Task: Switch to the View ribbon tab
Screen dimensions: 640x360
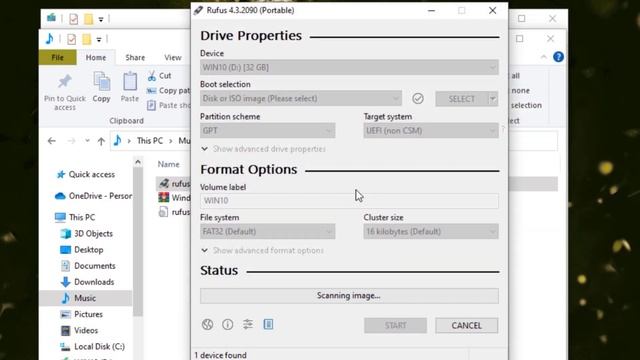Action: pyautogui.click(x=173, y=58)
